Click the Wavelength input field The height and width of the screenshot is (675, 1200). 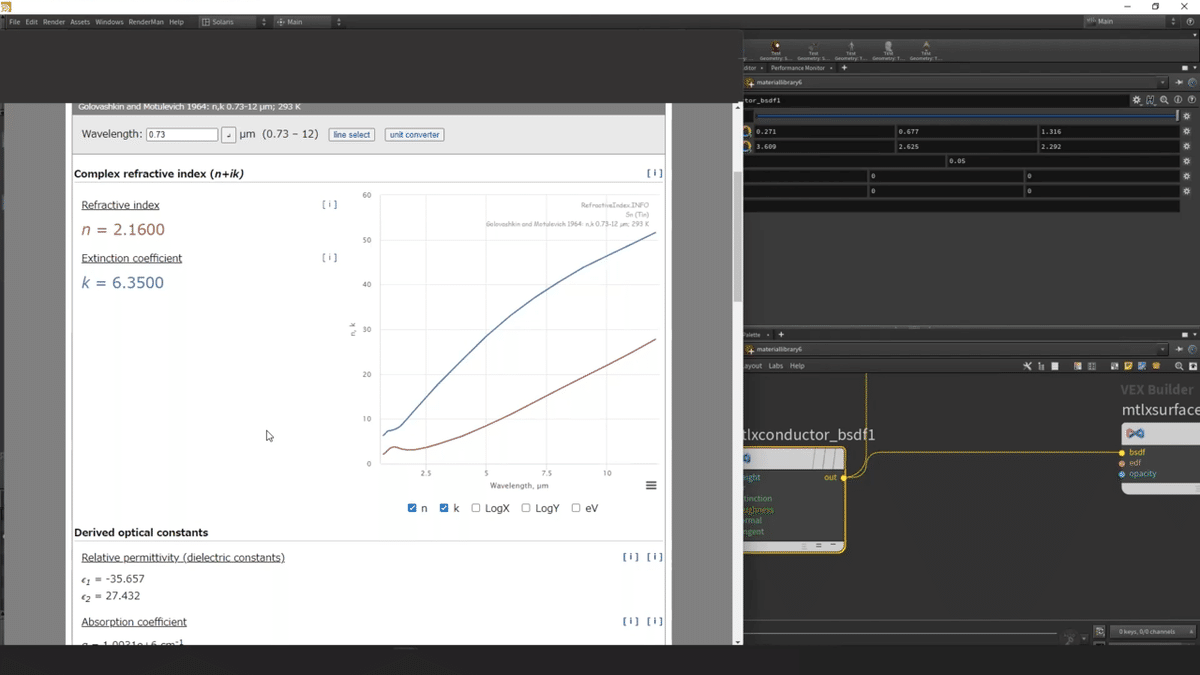(182, 135)
